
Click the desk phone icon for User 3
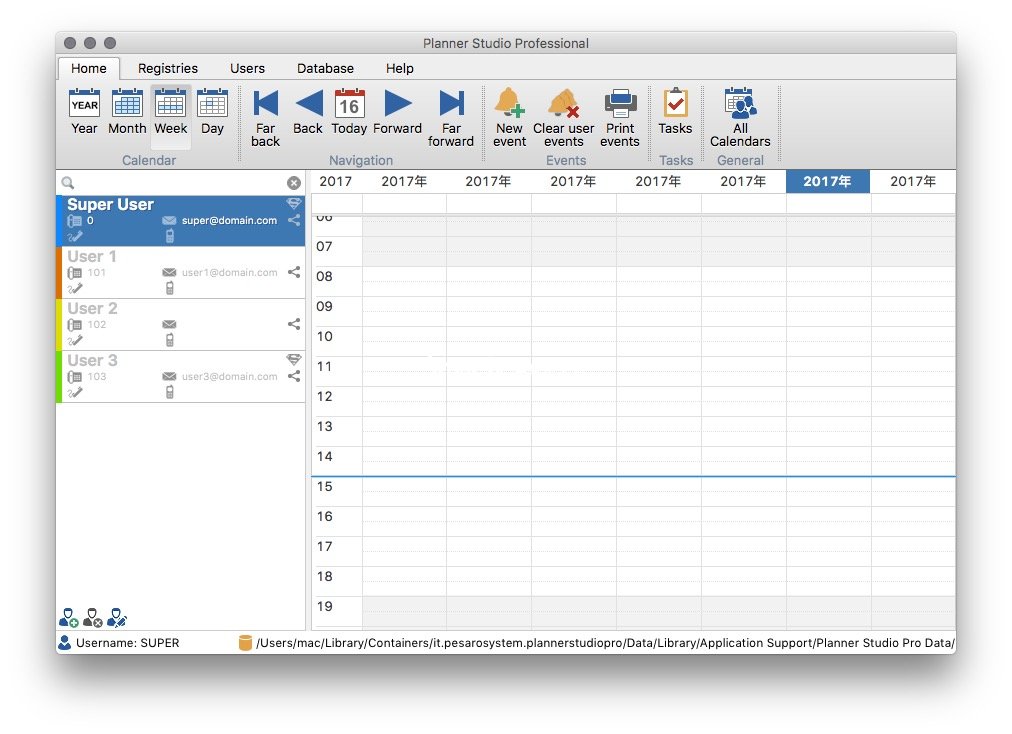pos(74,376)
